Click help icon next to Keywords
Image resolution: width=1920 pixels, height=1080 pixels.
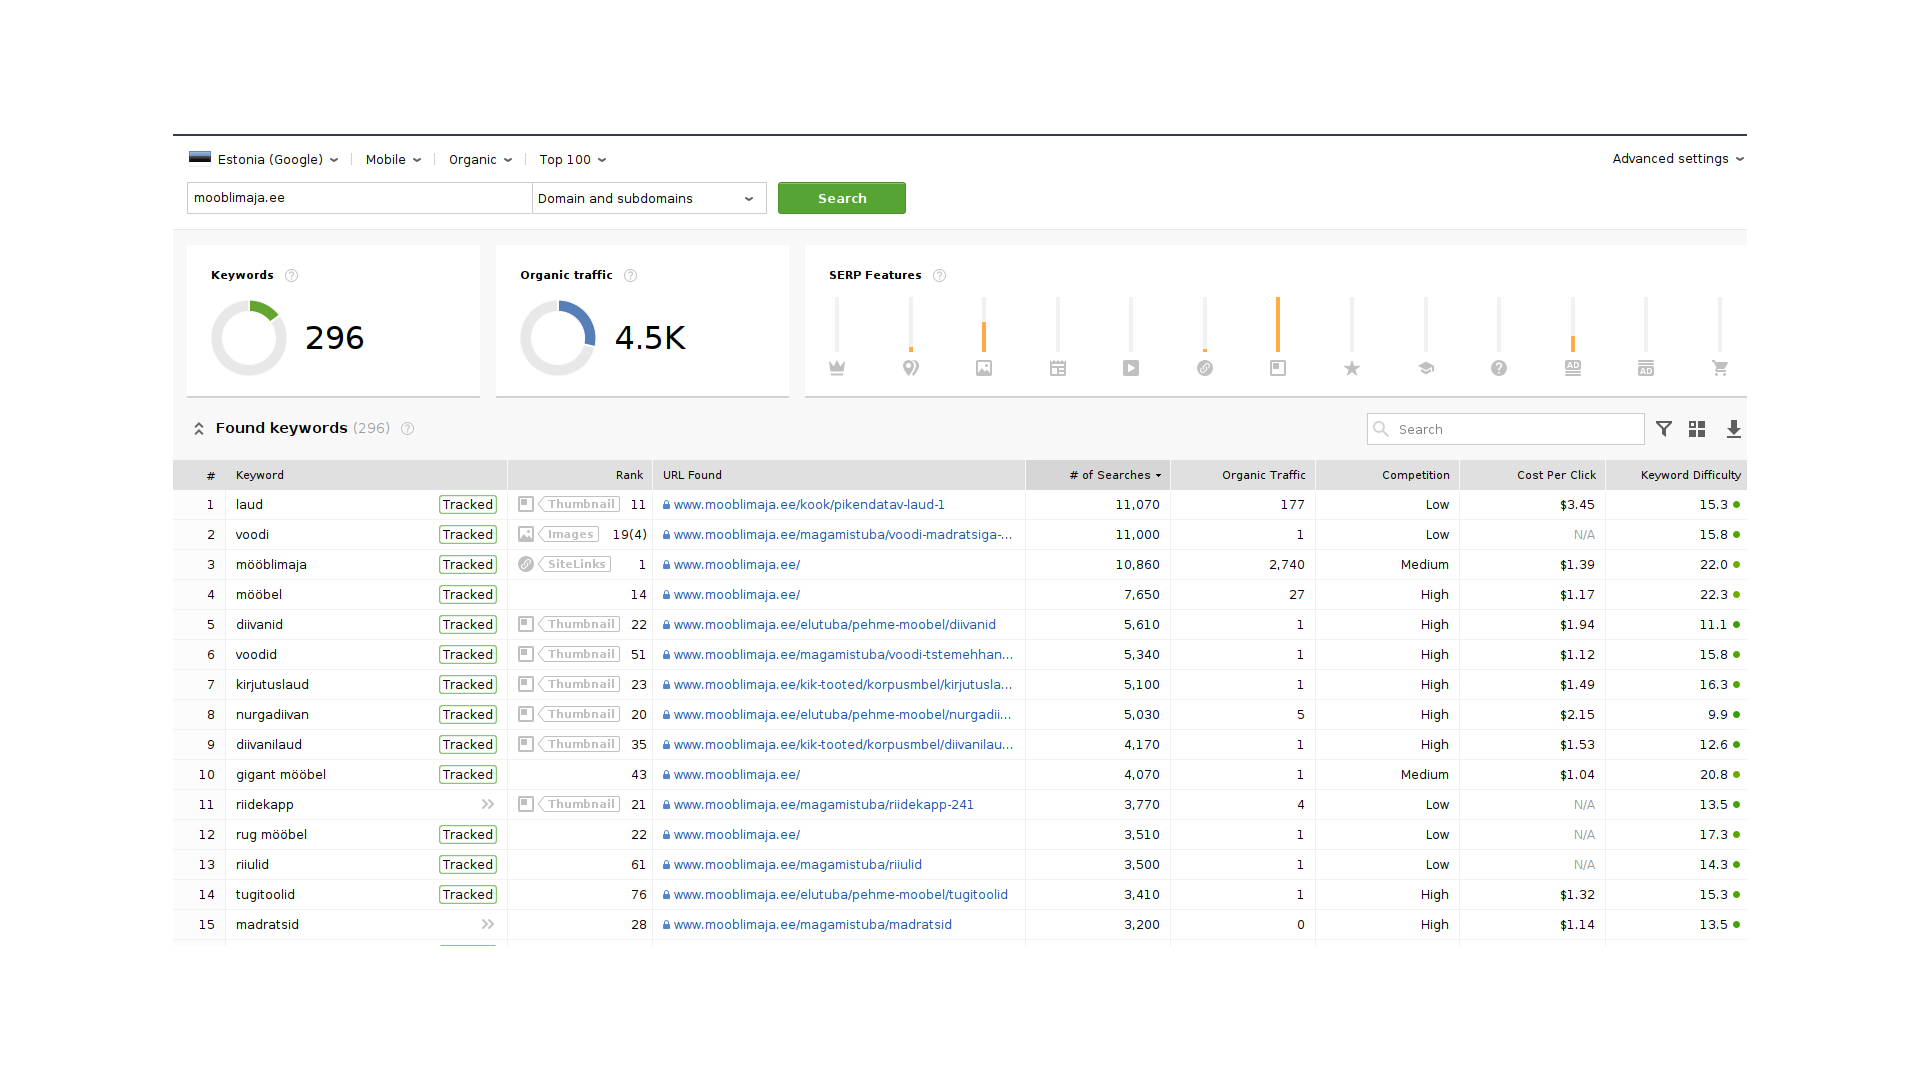click(291, 276)
